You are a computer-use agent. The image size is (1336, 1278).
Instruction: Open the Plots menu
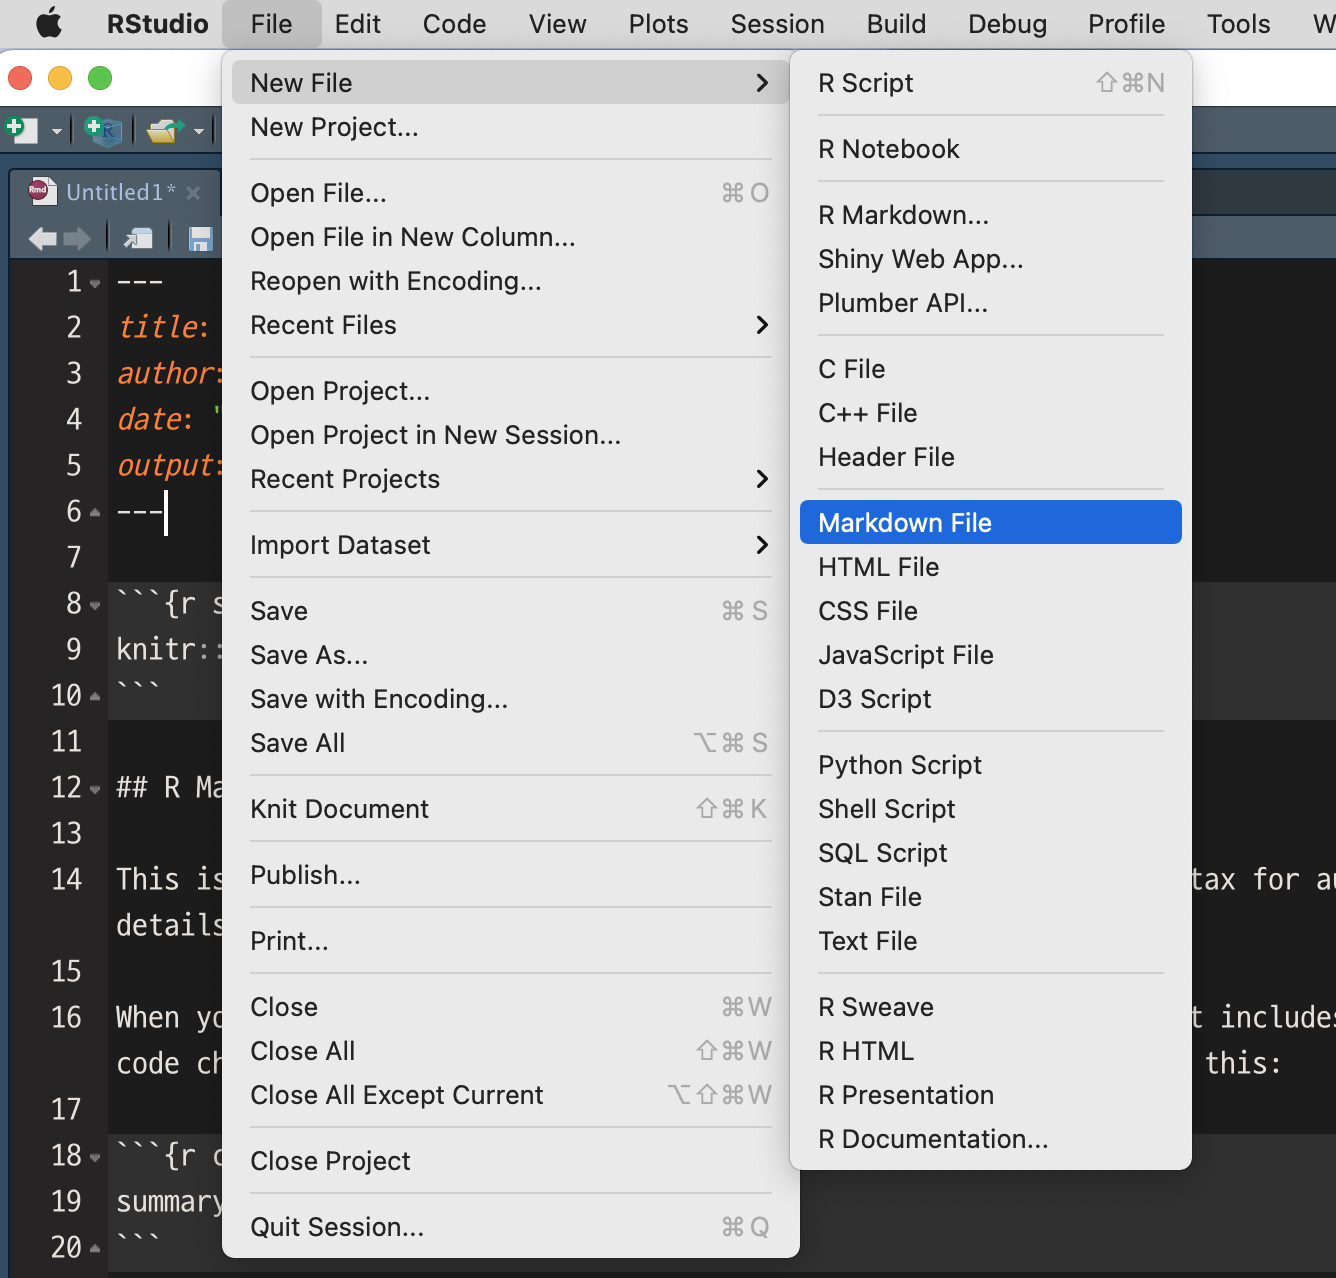tap(658, 24)
